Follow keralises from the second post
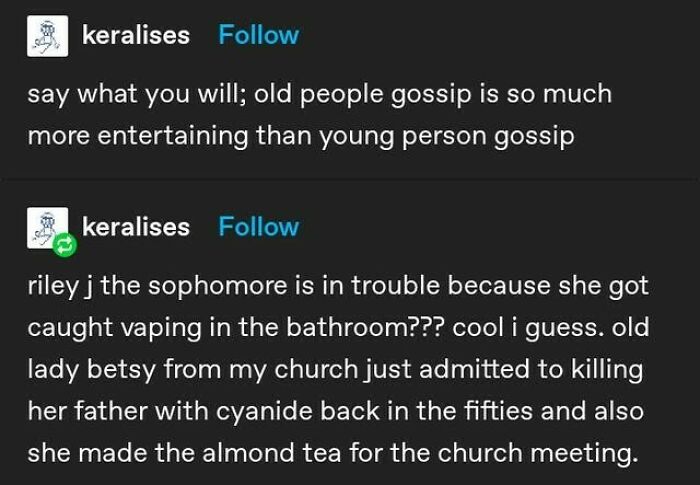This screenshot has height=485, width=700. point(258,227)
